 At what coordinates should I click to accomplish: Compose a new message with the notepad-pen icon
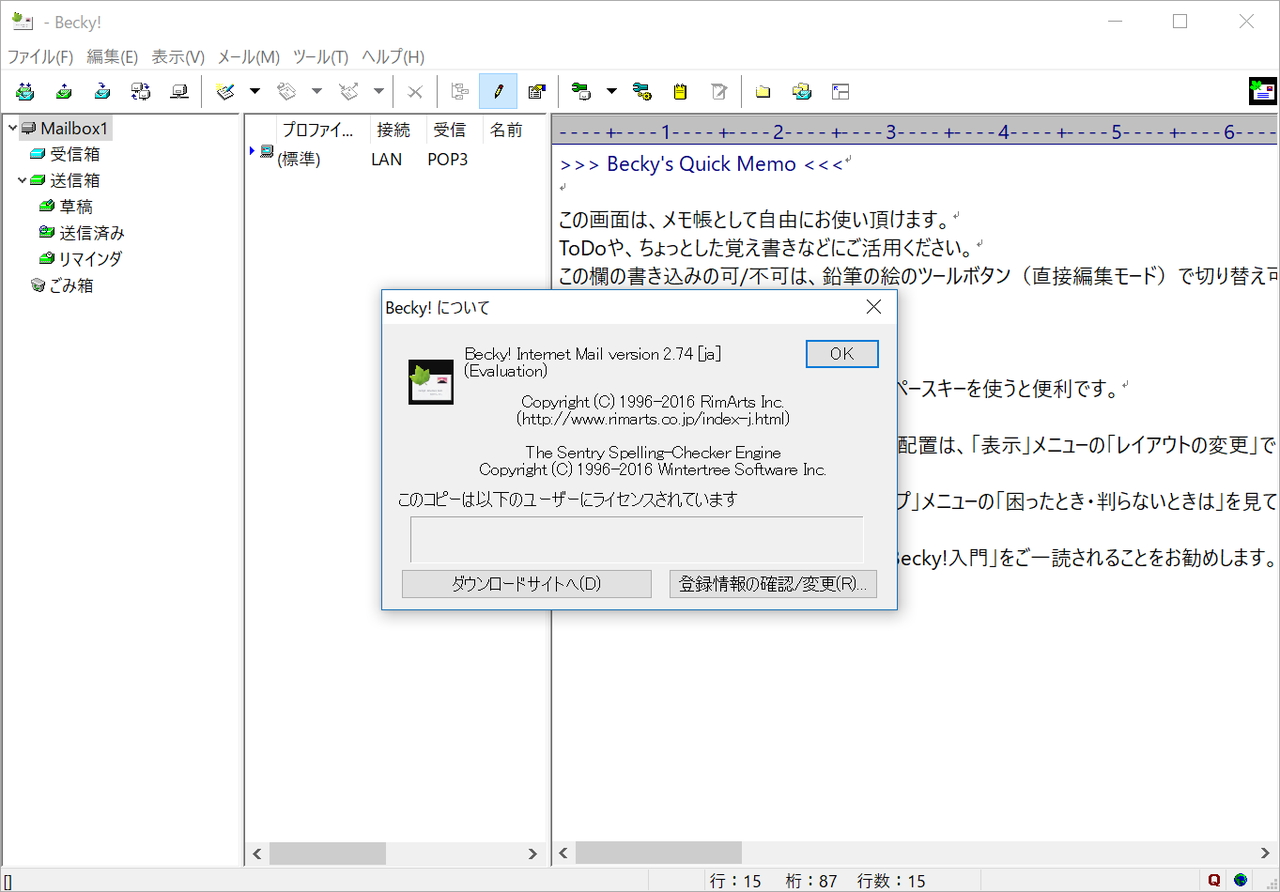click(x=226, y=92)
